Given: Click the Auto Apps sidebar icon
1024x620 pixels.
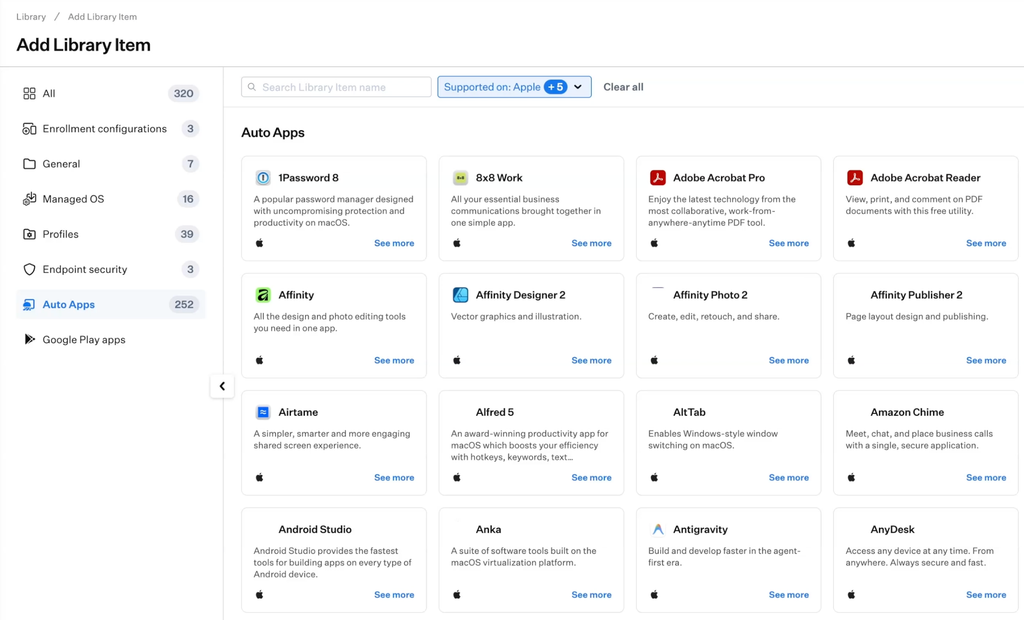Looking at the screenshot, I should click(x=29, y=304).
